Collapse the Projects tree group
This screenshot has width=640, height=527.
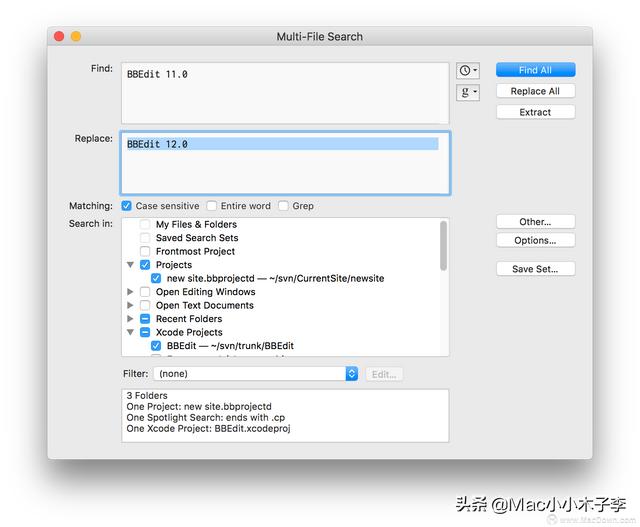point(131,265)
